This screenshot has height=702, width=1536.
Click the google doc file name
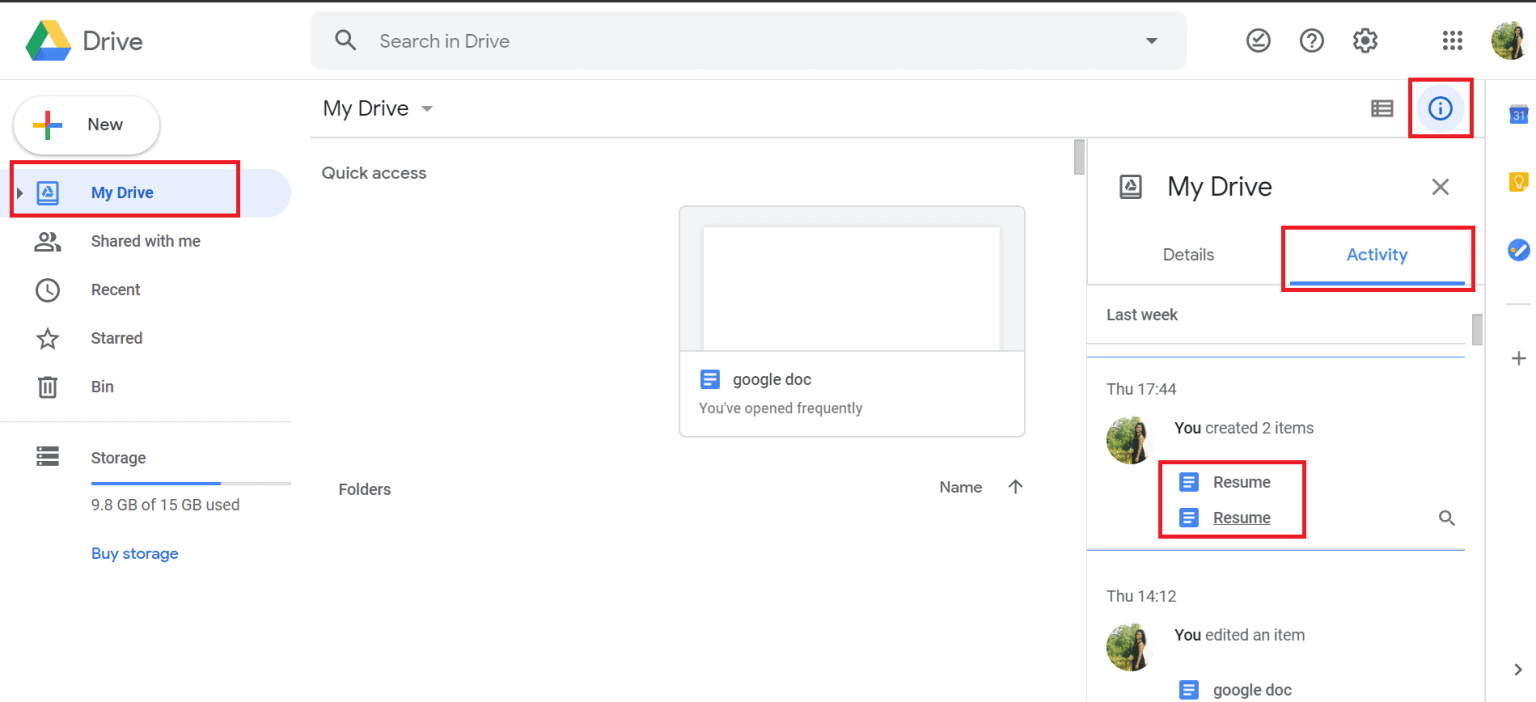coord(772,380)
